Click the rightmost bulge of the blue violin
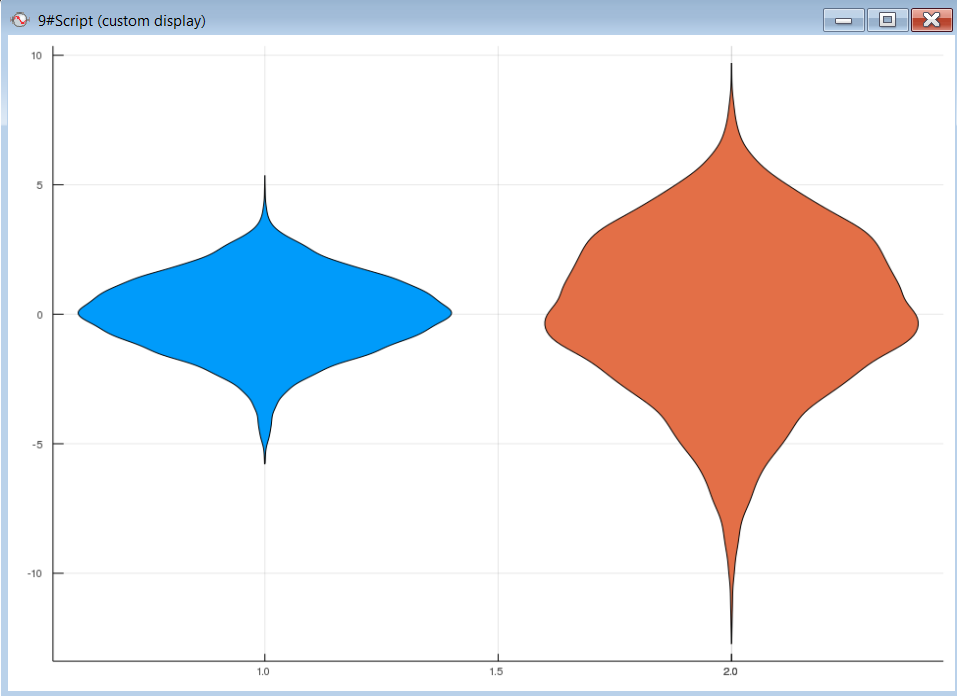 tap(447, 313)
